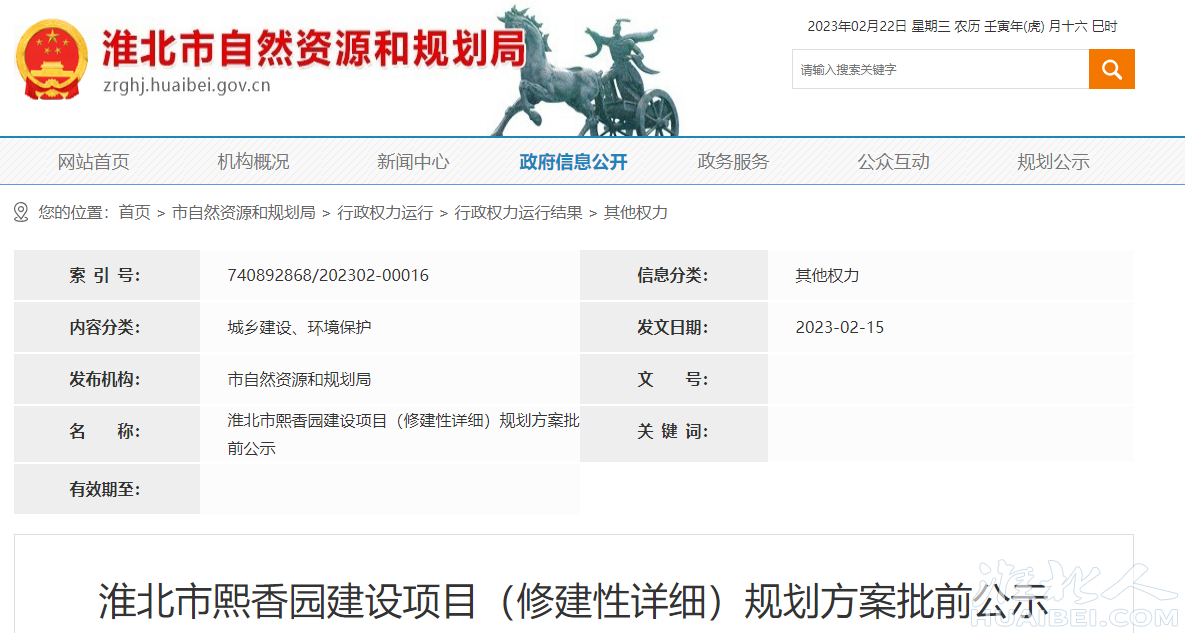Navigate to 行政权力运行 breadcrumb

[385, 212]
